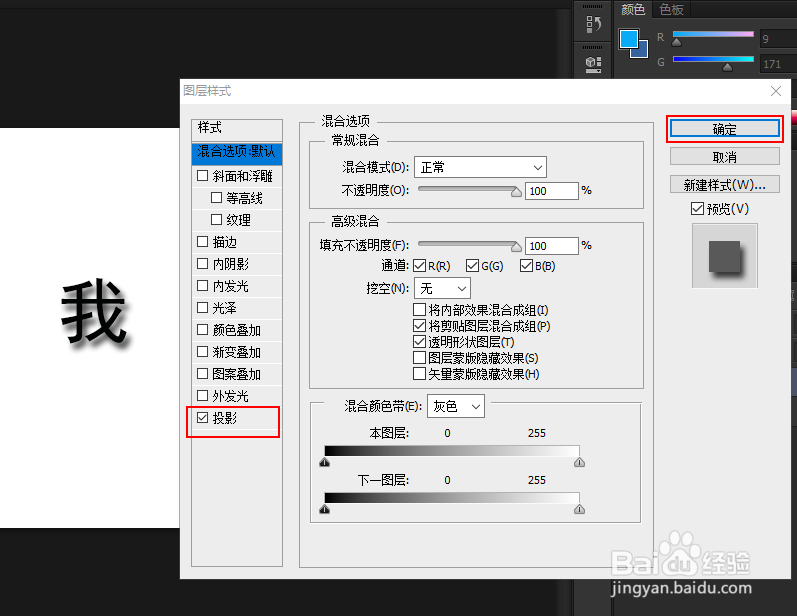797x616 pixels.
Task: Toggle the G(G) channel checkbox
Action: [472, 265]
